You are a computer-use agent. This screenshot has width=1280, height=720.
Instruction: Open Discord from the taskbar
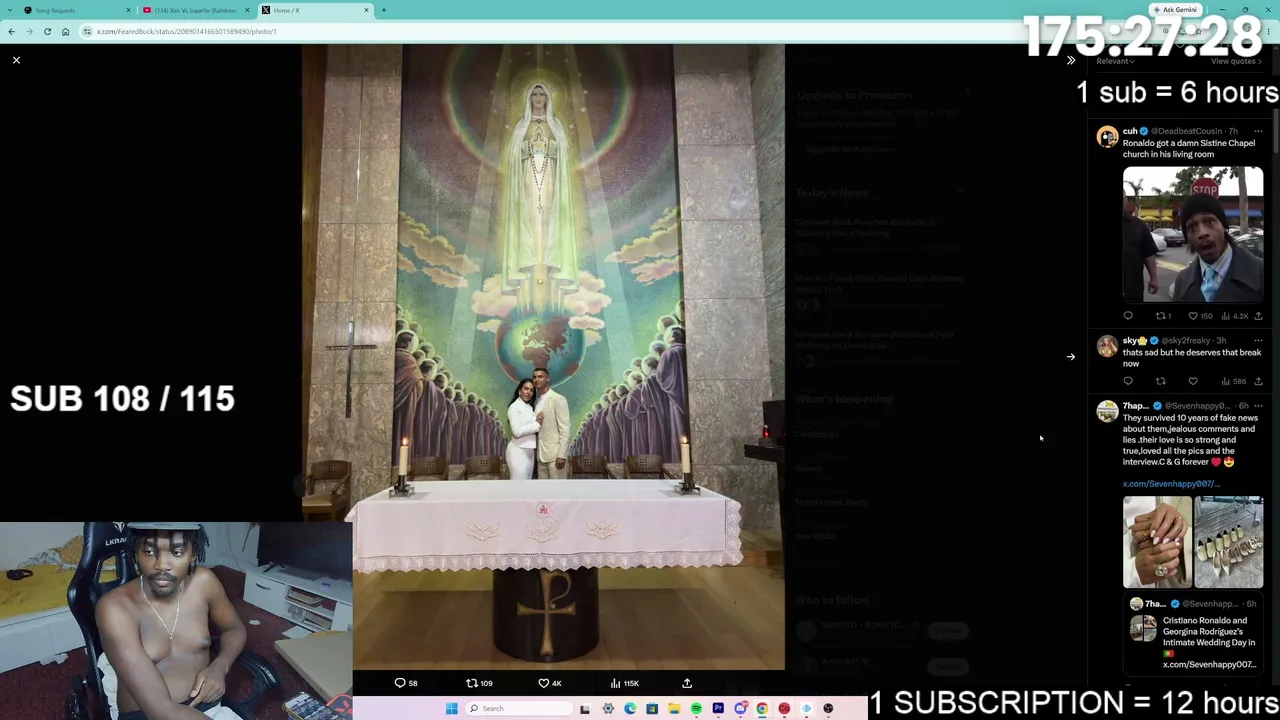[x=740, y=708]
